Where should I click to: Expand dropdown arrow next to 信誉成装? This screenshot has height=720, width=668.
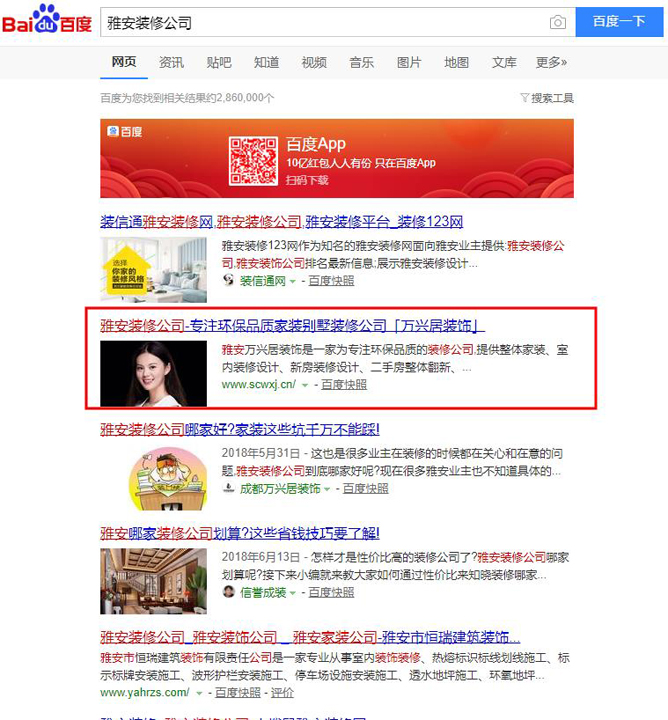[x=292, y=593]
